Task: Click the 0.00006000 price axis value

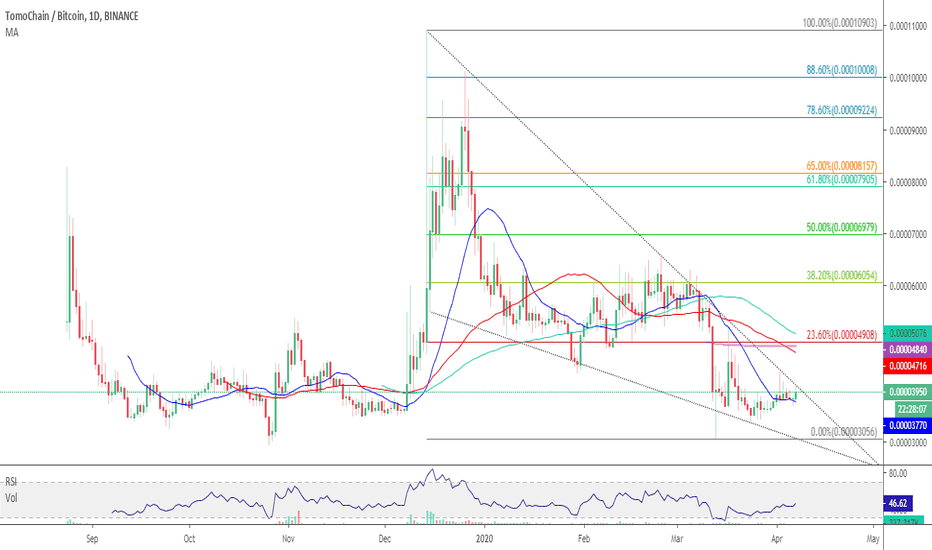Action: [908, 287]
